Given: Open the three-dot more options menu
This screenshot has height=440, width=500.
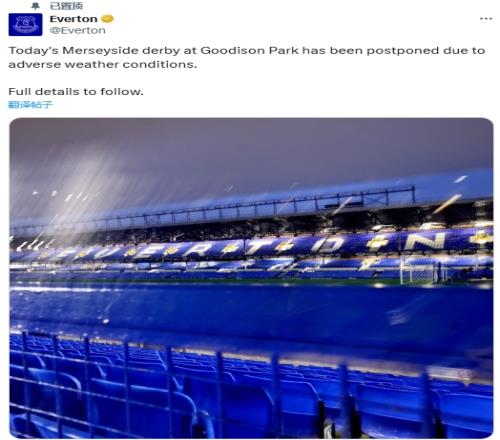Looking at the screenshot, I should [x=486, y=19].
